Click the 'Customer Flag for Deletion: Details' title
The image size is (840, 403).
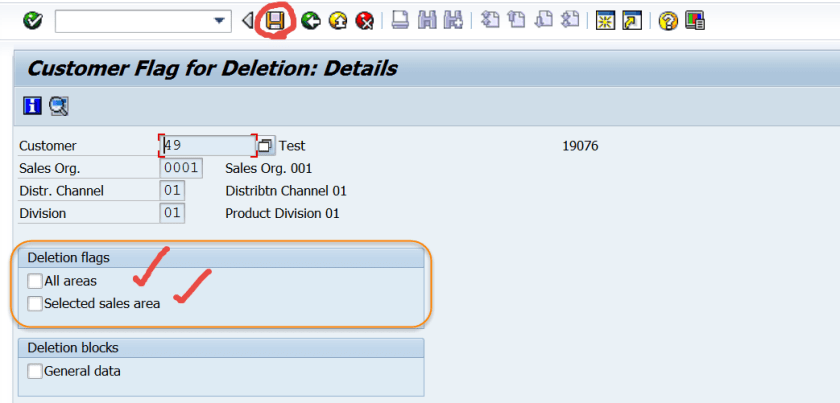point(212,69)
